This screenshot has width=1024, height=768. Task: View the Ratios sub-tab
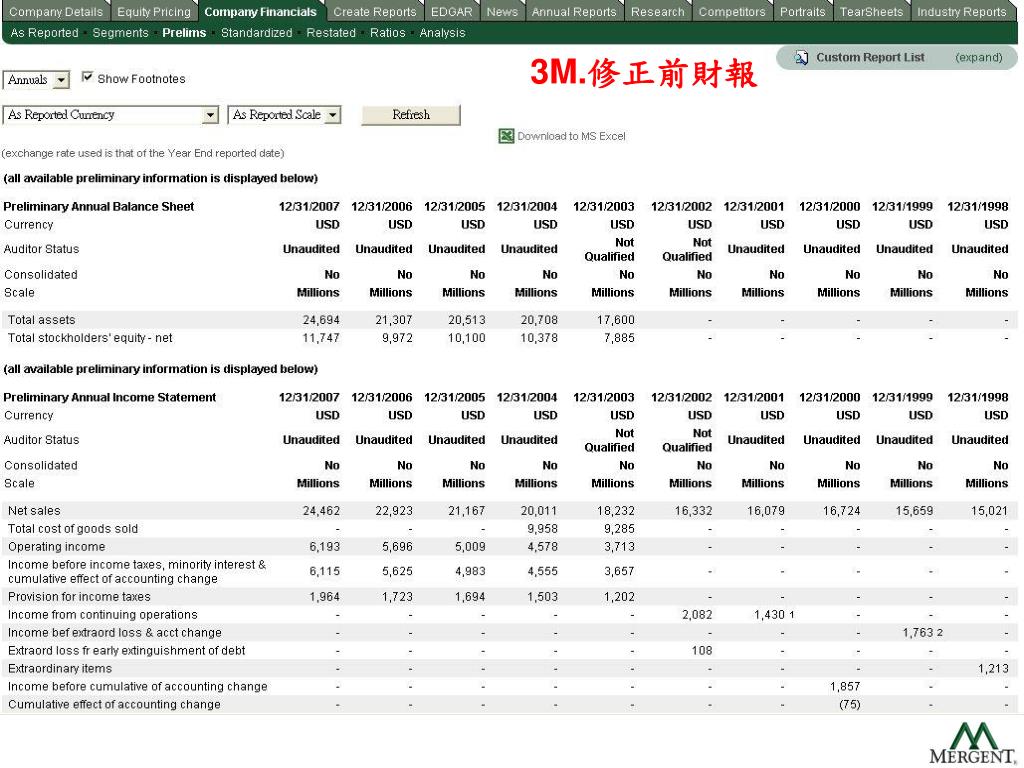tap(387, 33)
